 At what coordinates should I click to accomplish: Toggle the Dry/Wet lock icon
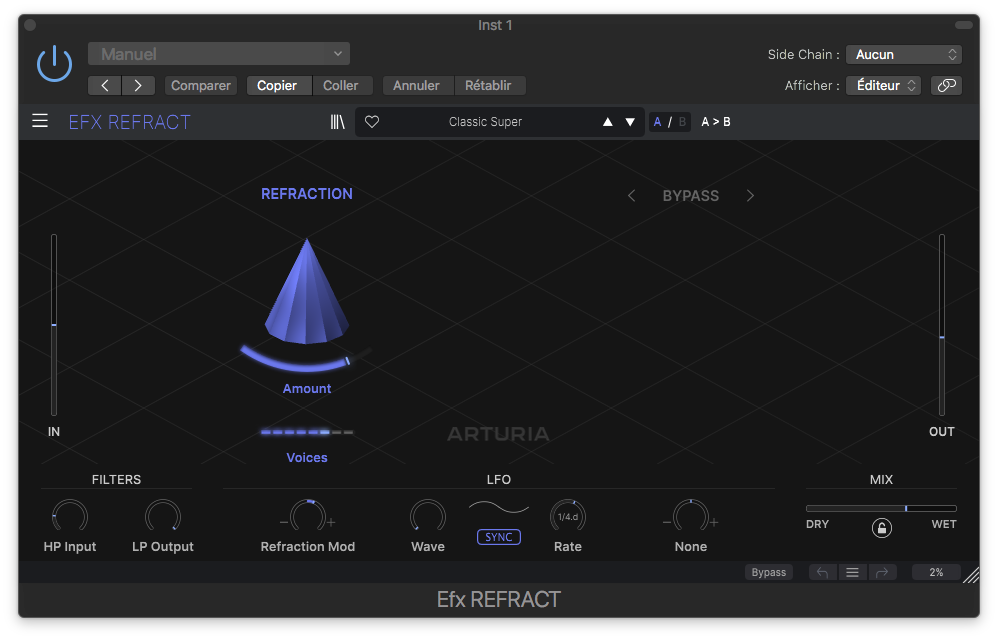(x=882, y=528)
